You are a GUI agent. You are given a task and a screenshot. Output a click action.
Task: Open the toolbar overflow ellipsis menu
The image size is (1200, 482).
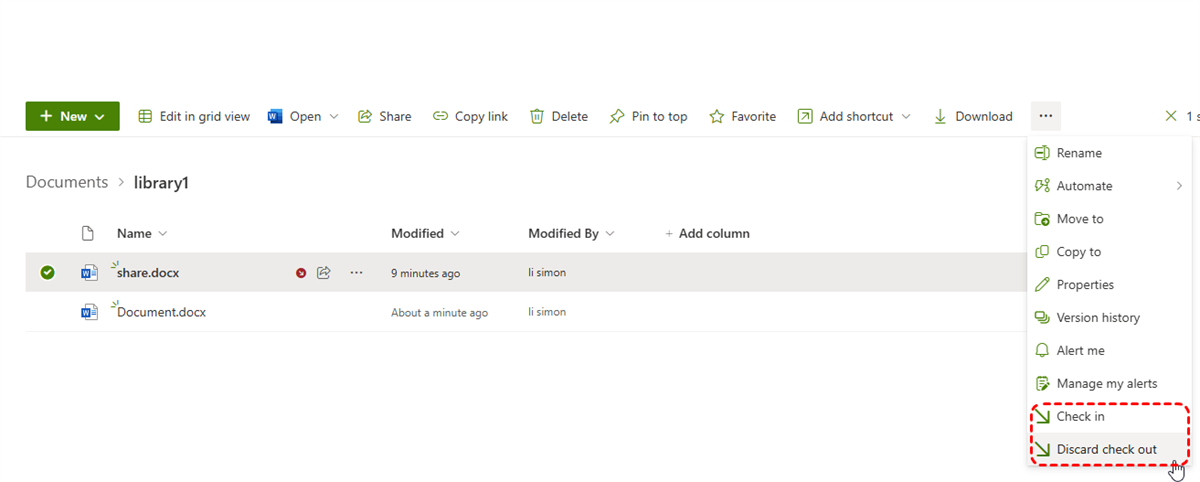(1045, 116)
